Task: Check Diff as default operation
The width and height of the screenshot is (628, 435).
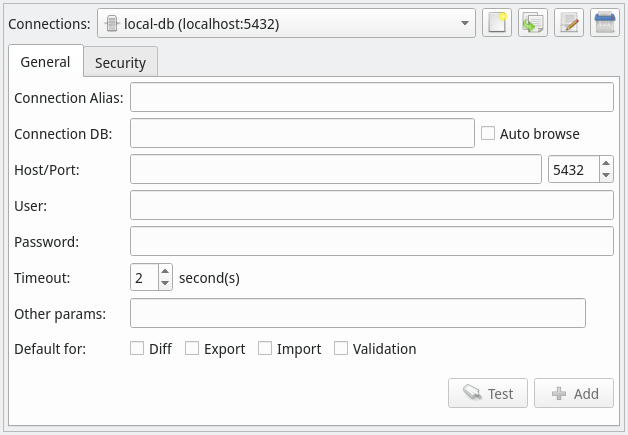Action: (x=137, y=348)
